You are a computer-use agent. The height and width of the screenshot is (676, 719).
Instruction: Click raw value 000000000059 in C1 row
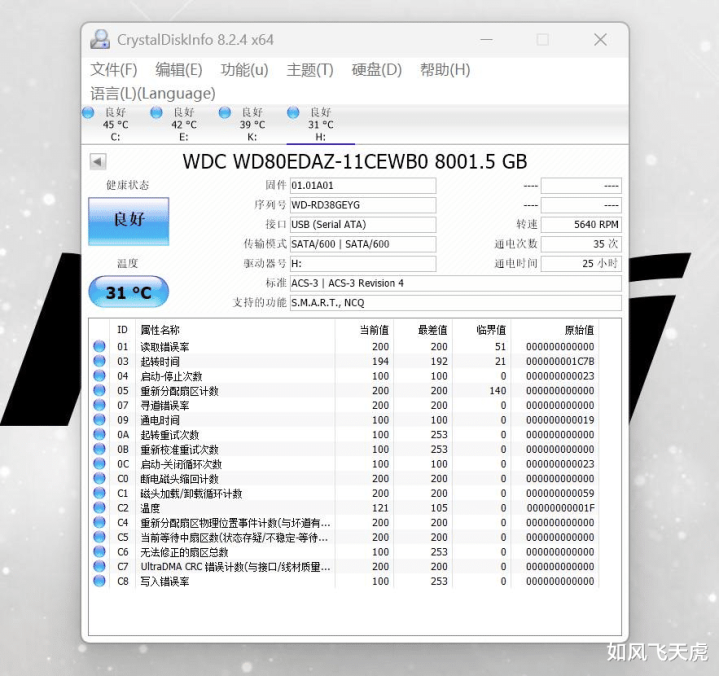[x=560, y=493]
